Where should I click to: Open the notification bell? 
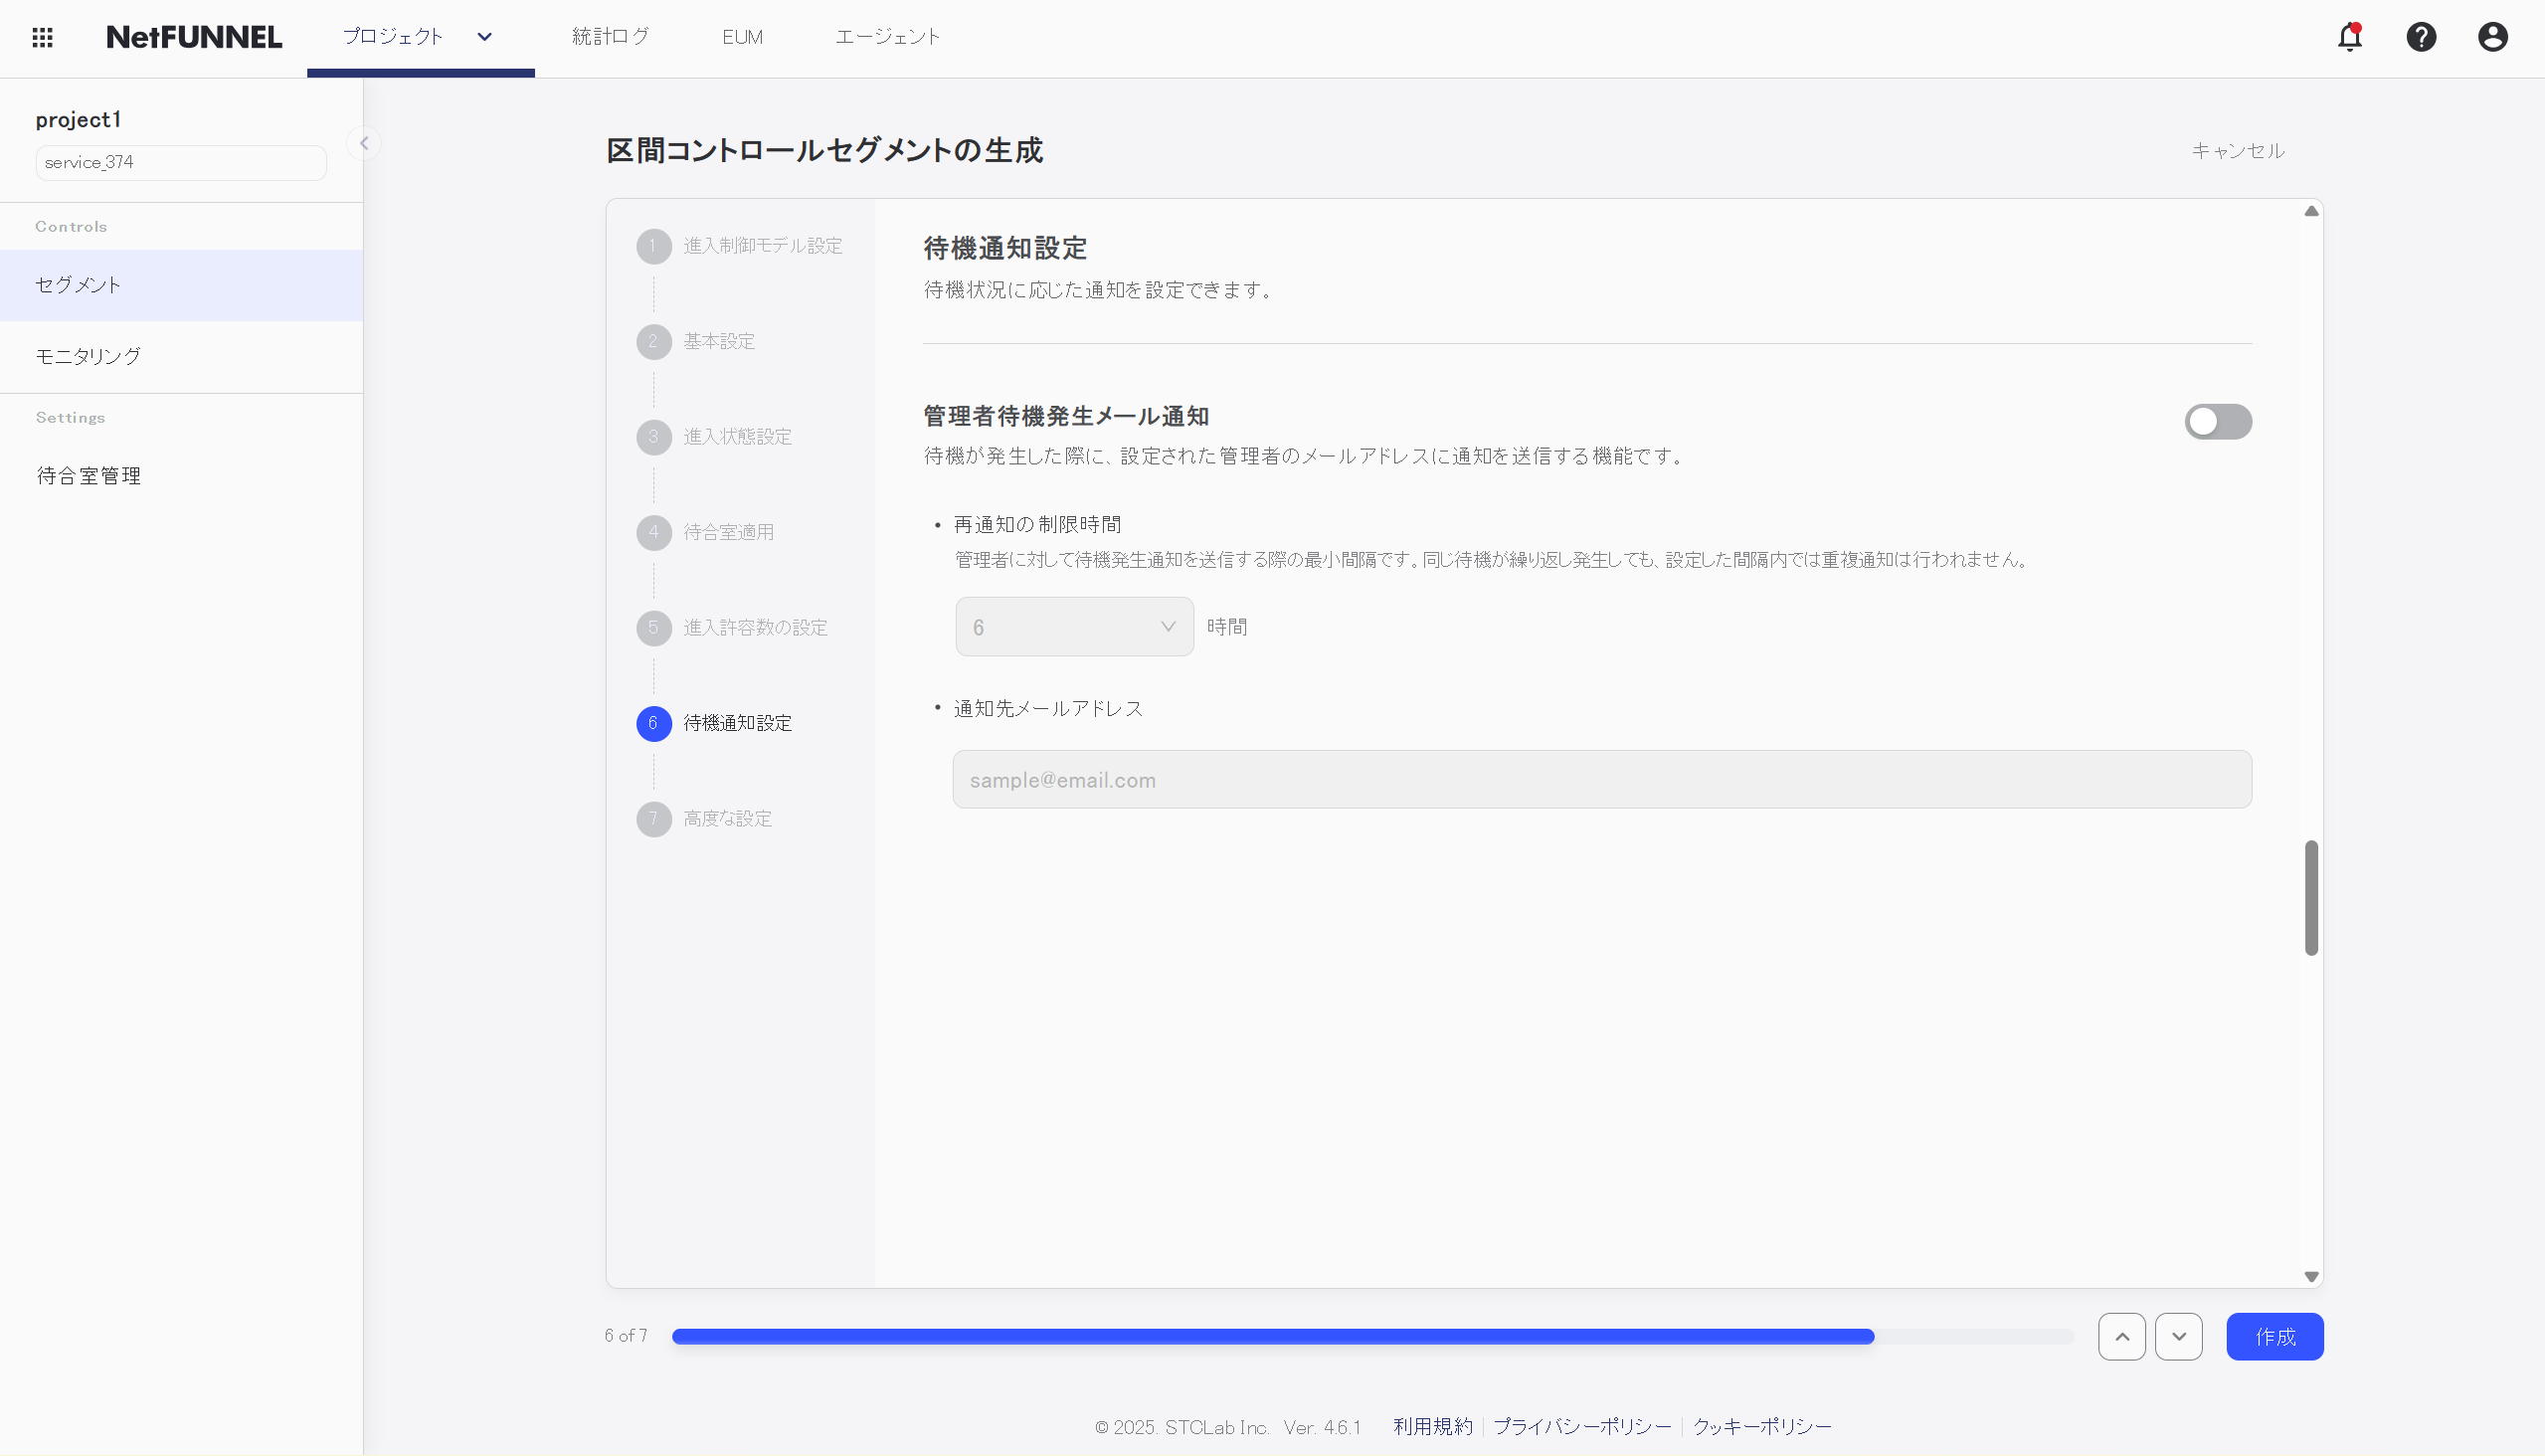tap(2348, 37)
